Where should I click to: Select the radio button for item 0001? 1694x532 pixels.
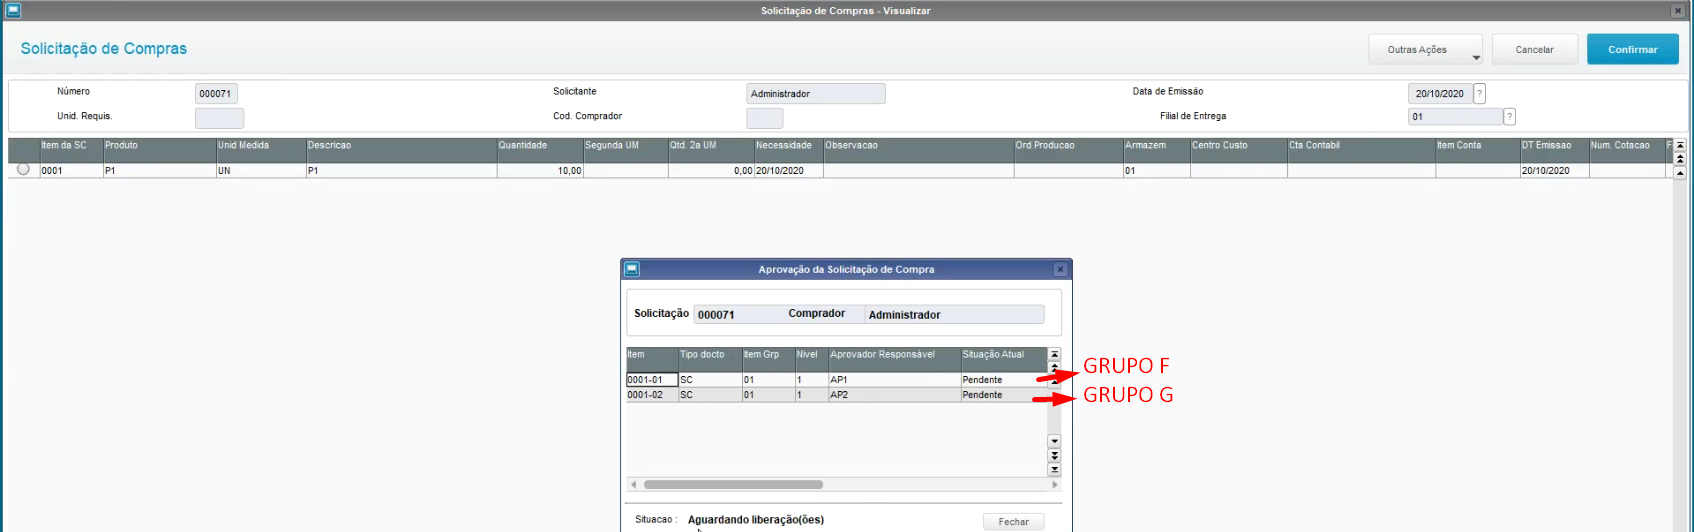[23, 169]
